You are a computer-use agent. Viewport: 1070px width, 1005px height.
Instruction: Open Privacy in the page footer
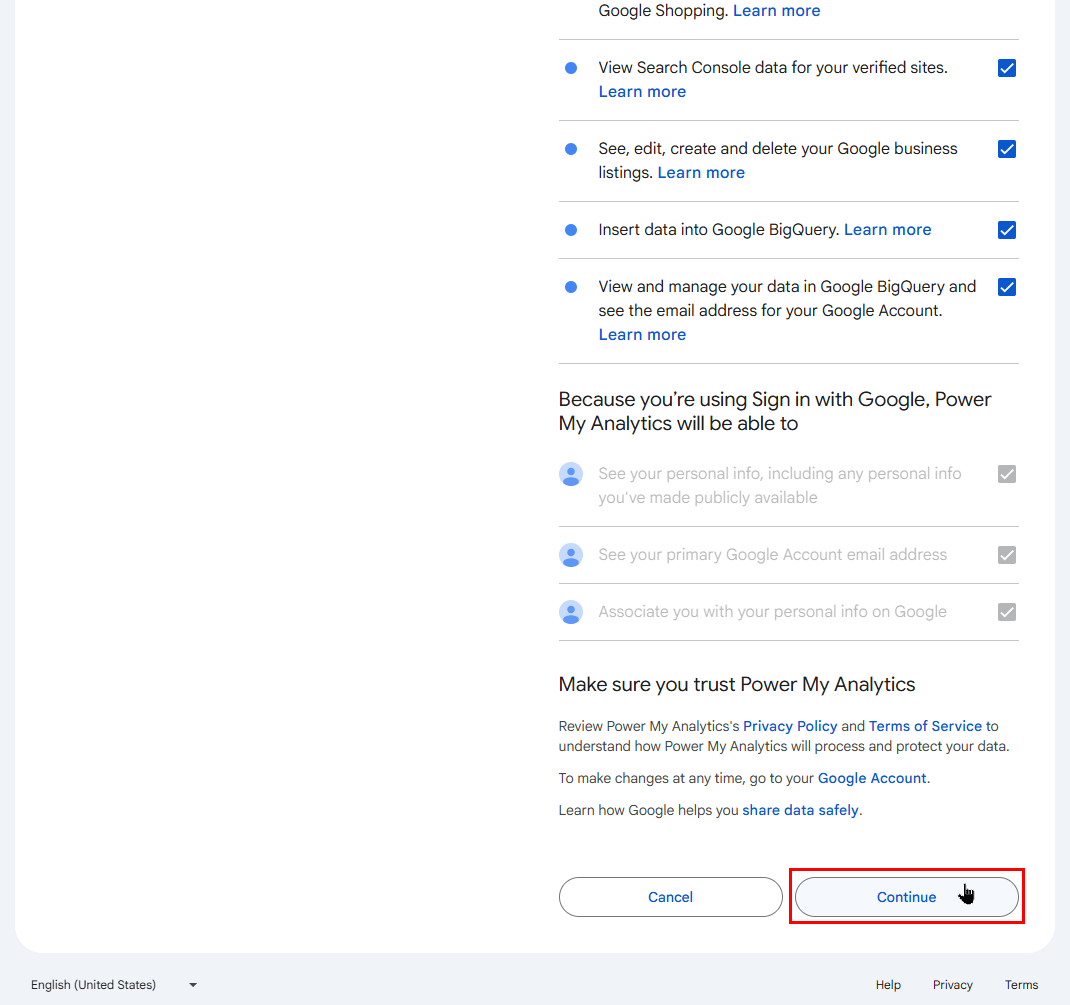[952, 985]
